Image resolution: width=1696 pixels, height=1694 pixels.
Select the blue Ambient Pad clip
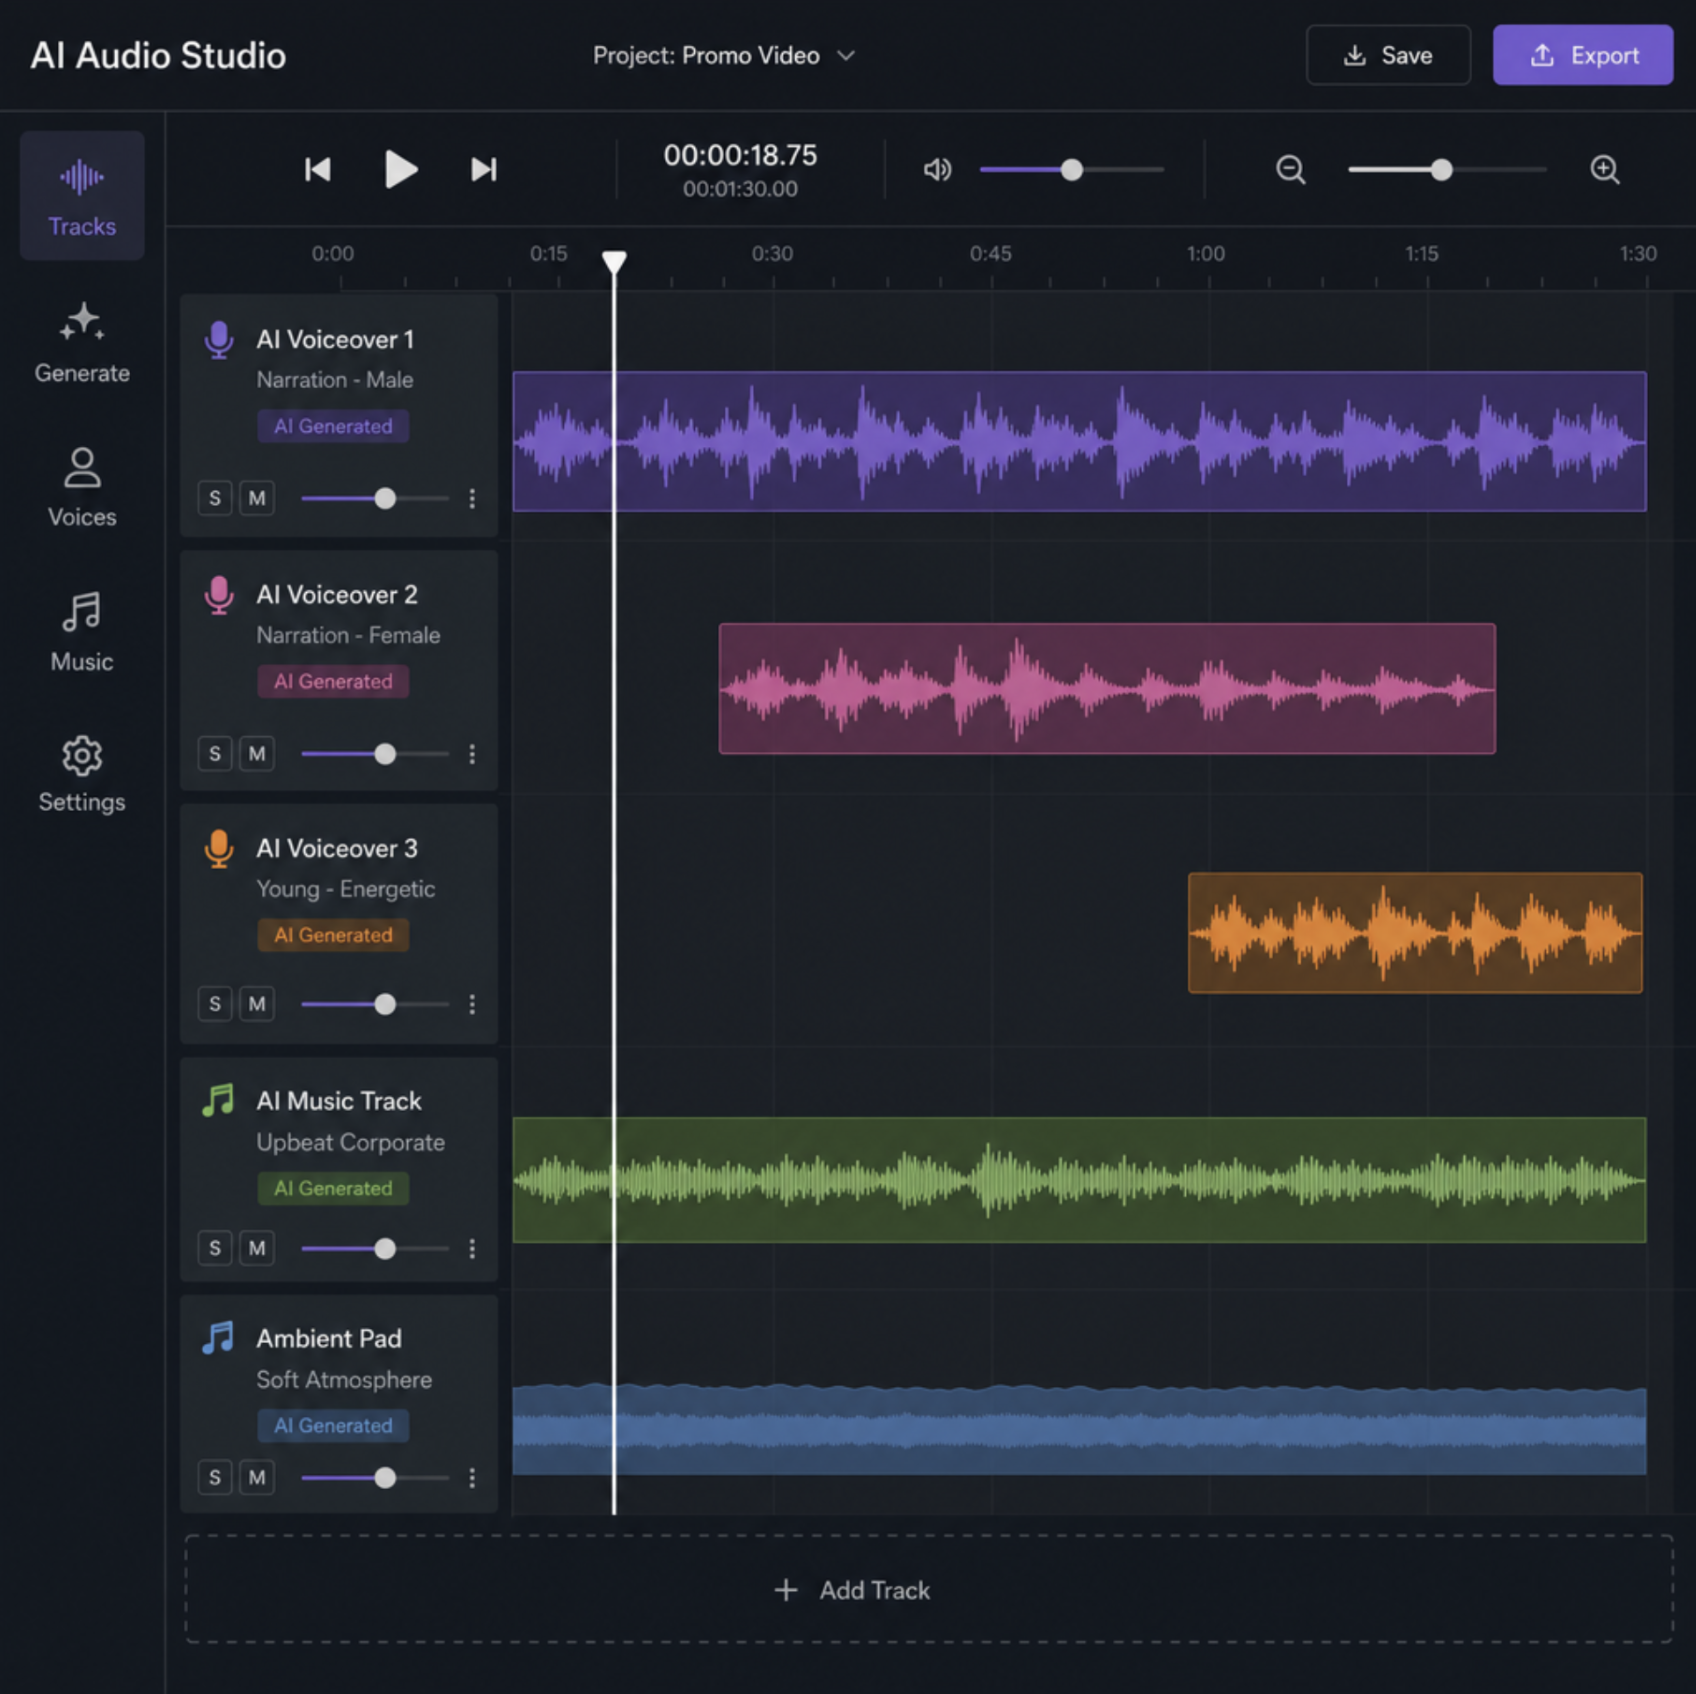[1080, 1429]
